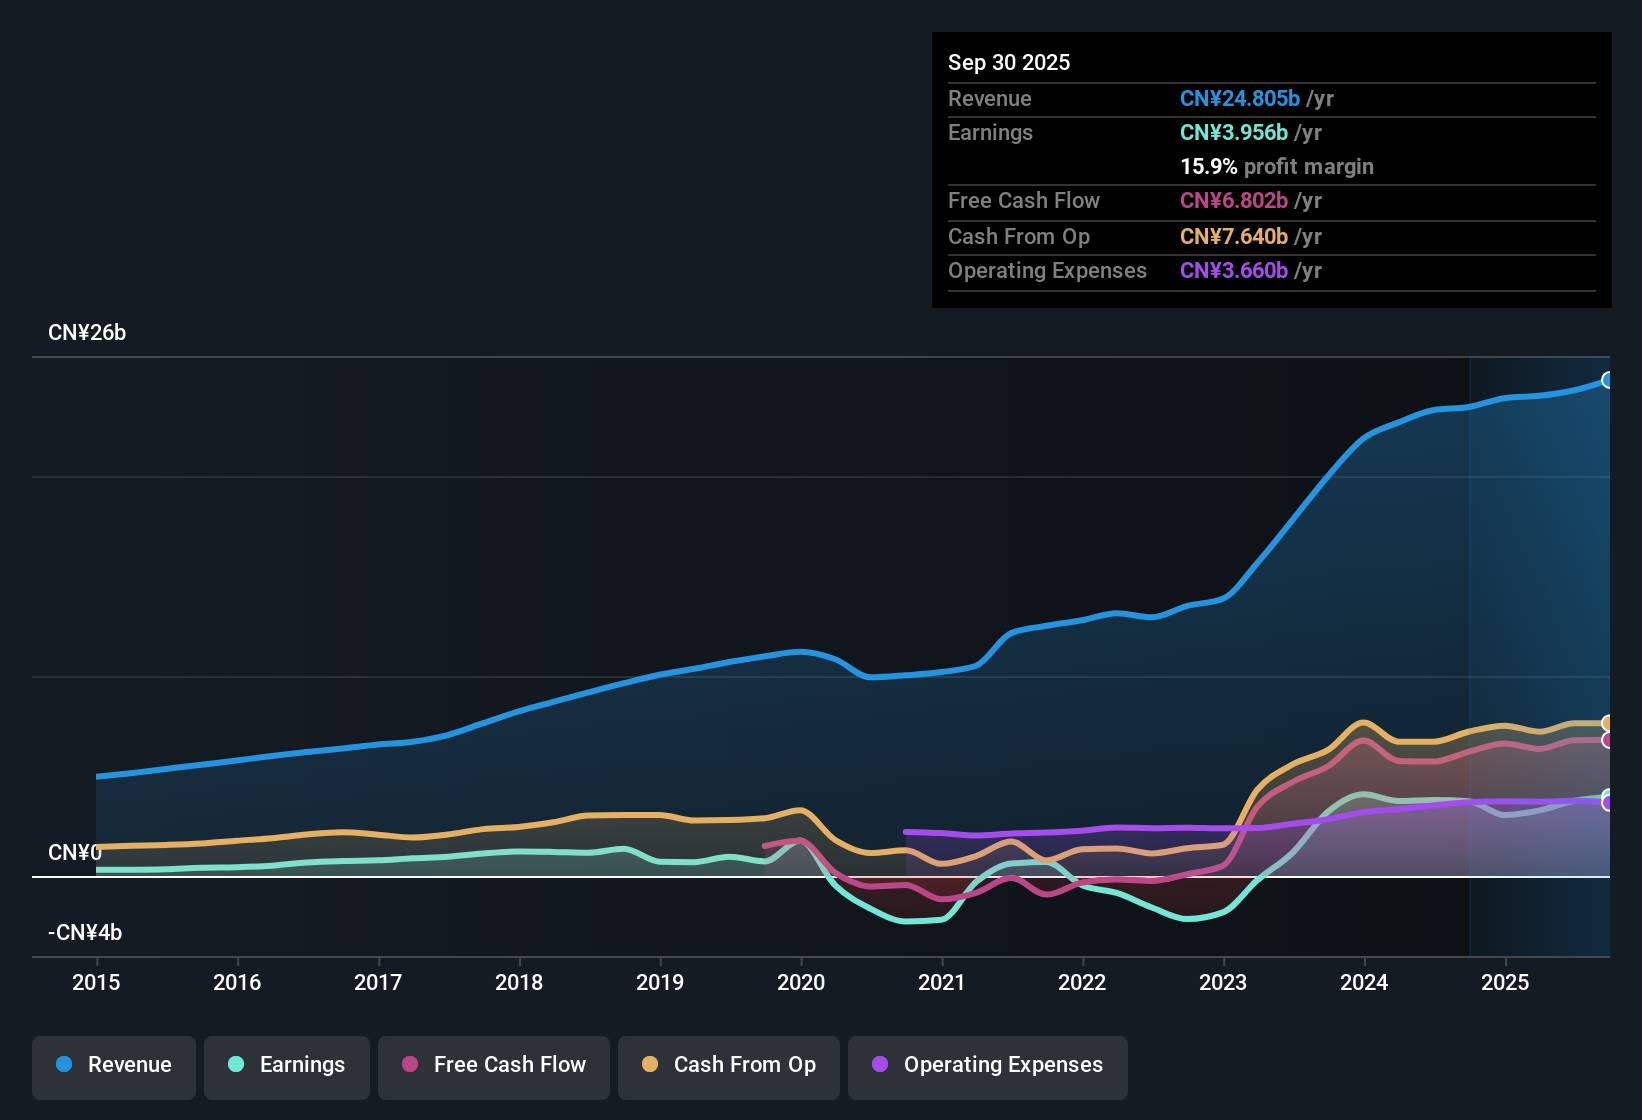Click the CN¥24.805b revenue value

pyautogui.click(x=1240, y=98)
